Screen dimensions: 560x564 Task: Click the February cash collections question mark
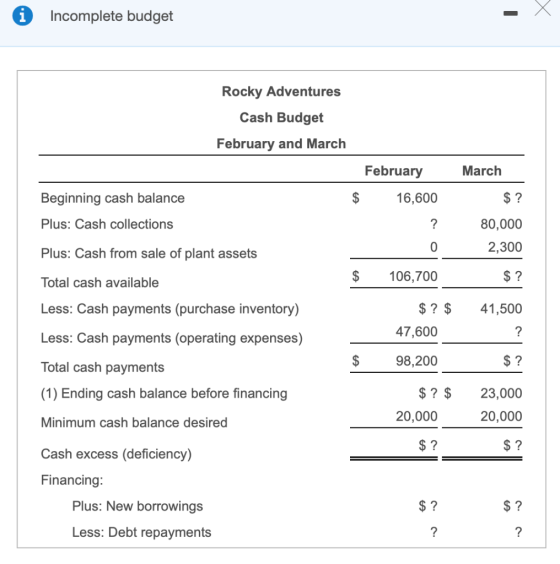(434, 224)
